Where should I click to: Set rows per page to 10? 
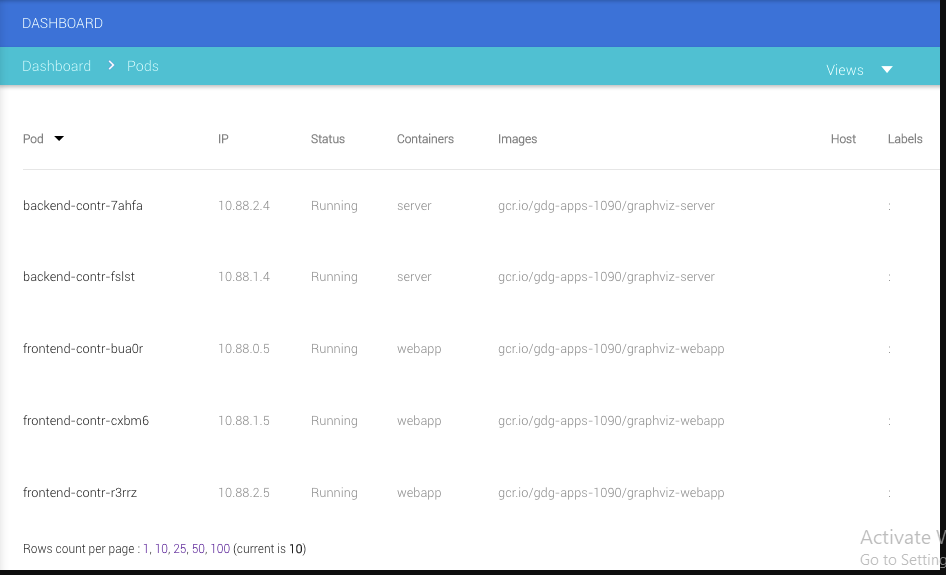[161, 548]
